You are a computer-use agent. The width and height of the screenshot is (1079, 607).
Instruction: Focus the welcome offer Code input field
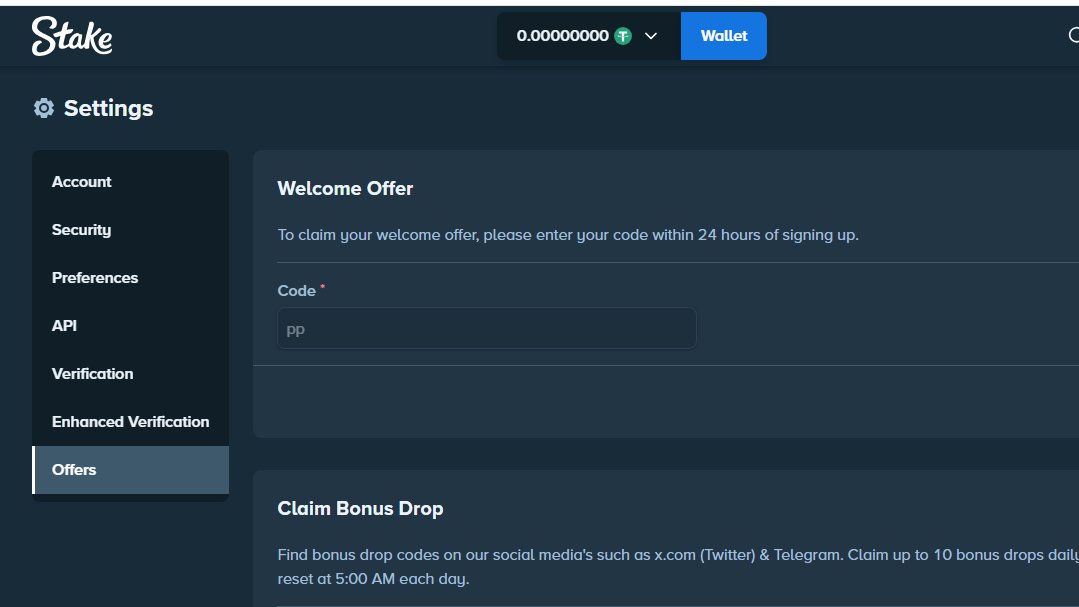(x=487, y=328)
